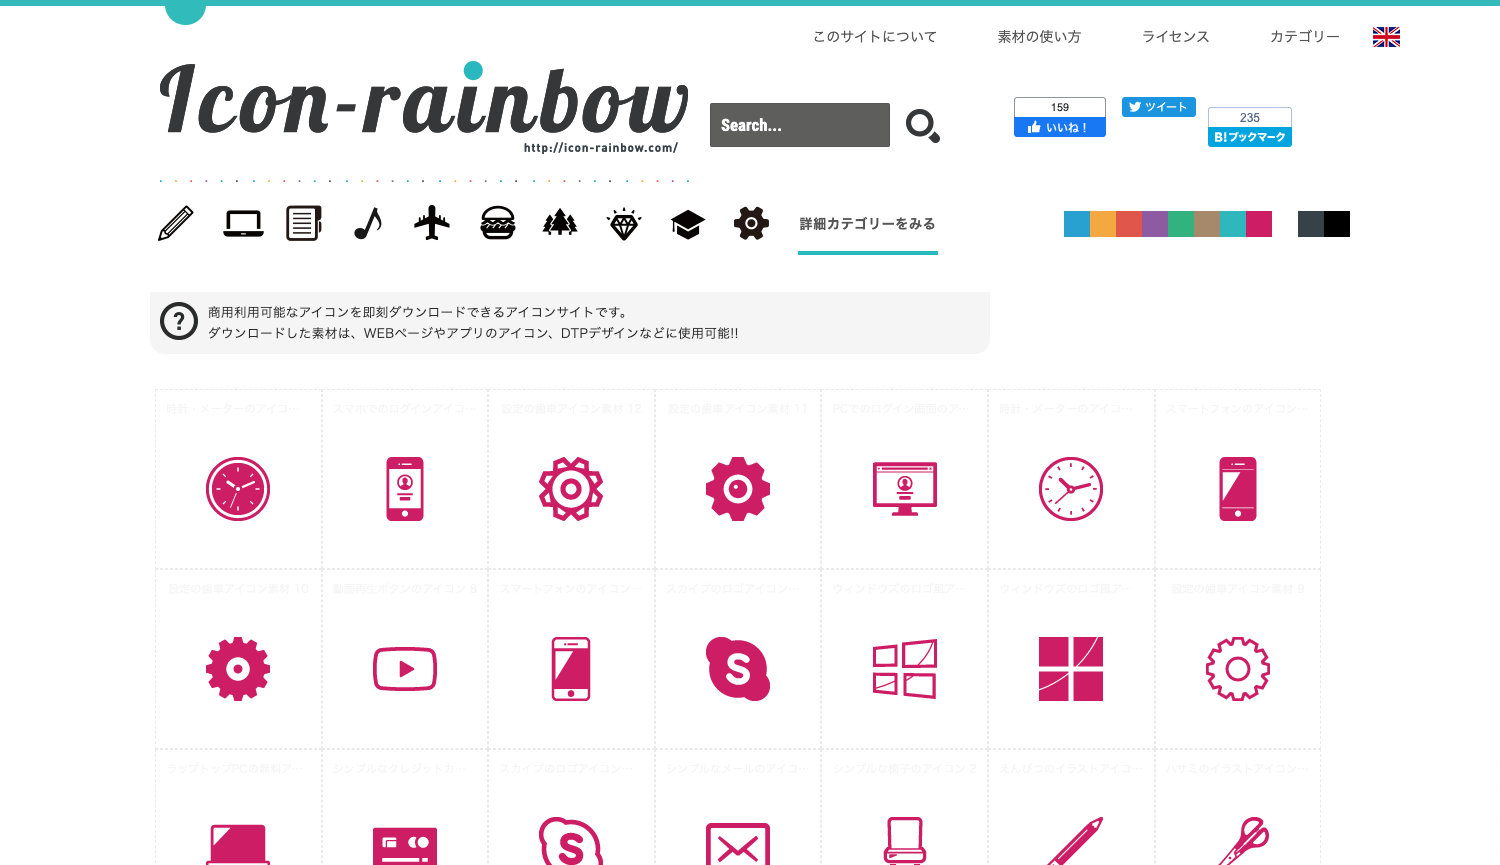1500x865 pixels.
Task: Select the black gear category icon
Action: (x=751, y=223)
